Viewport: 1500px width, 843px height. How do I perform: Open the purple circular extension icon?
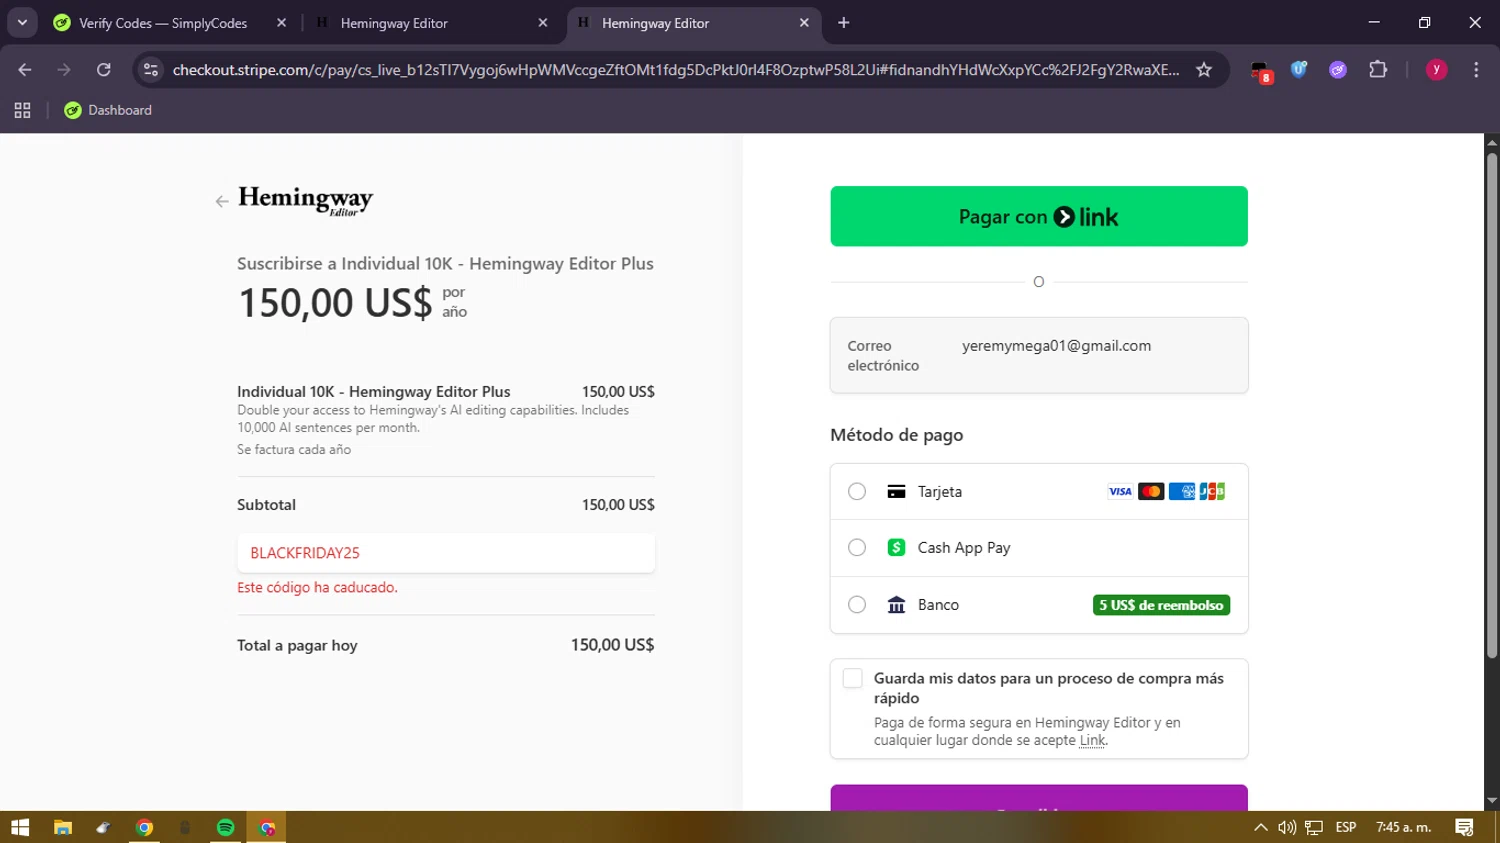(1338, 69)
